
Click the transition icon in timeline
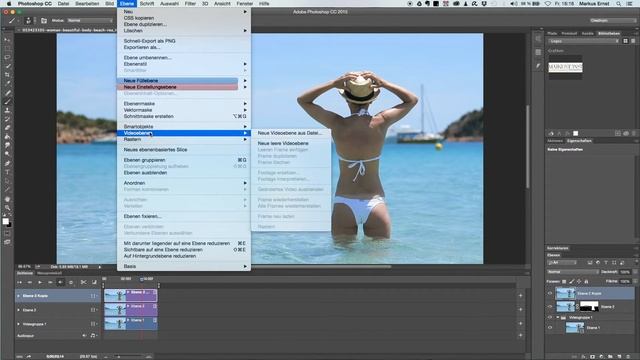coord(94,282)
